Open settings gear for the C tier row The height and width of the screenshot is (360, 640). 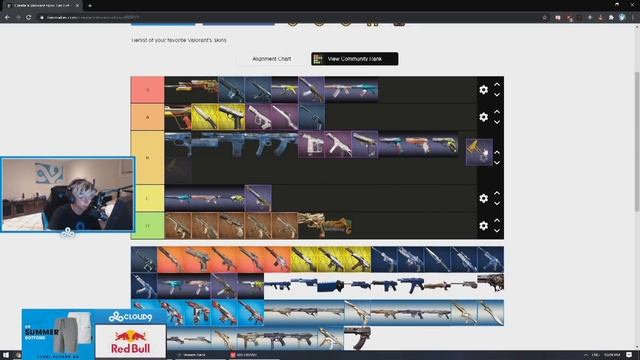coord(483,198)
